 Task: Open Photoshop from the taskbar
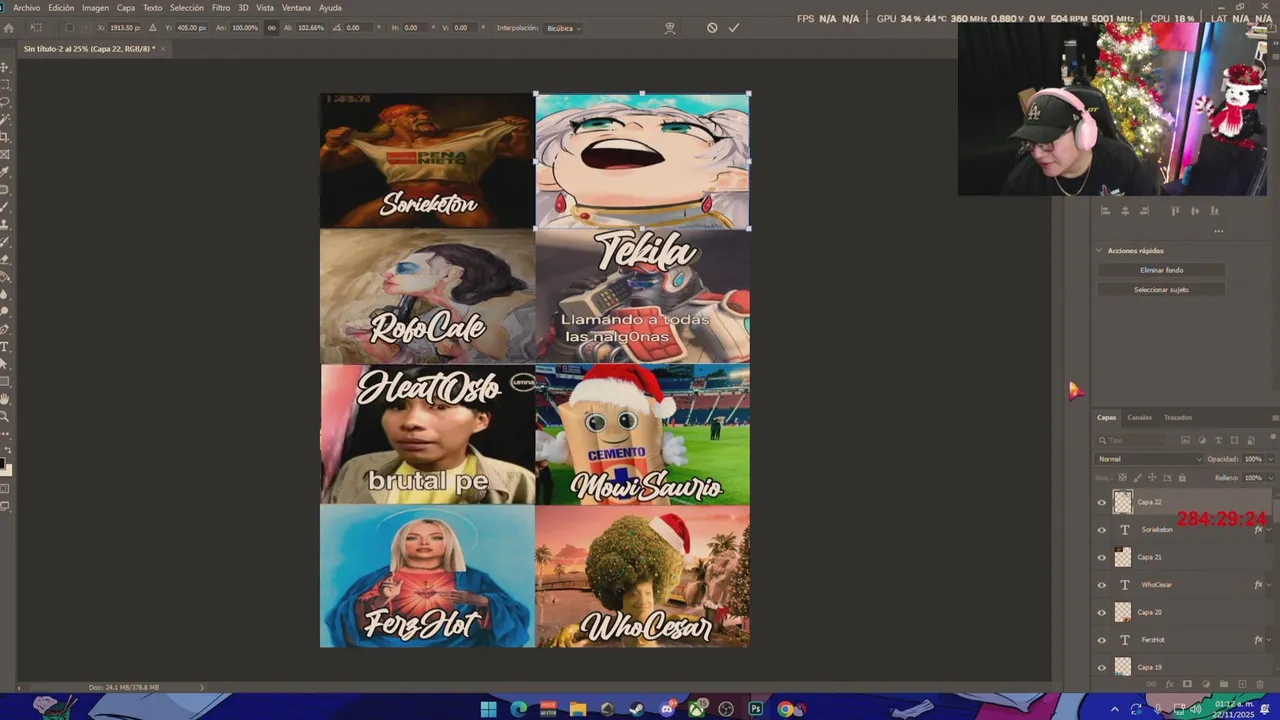point(756,709)
